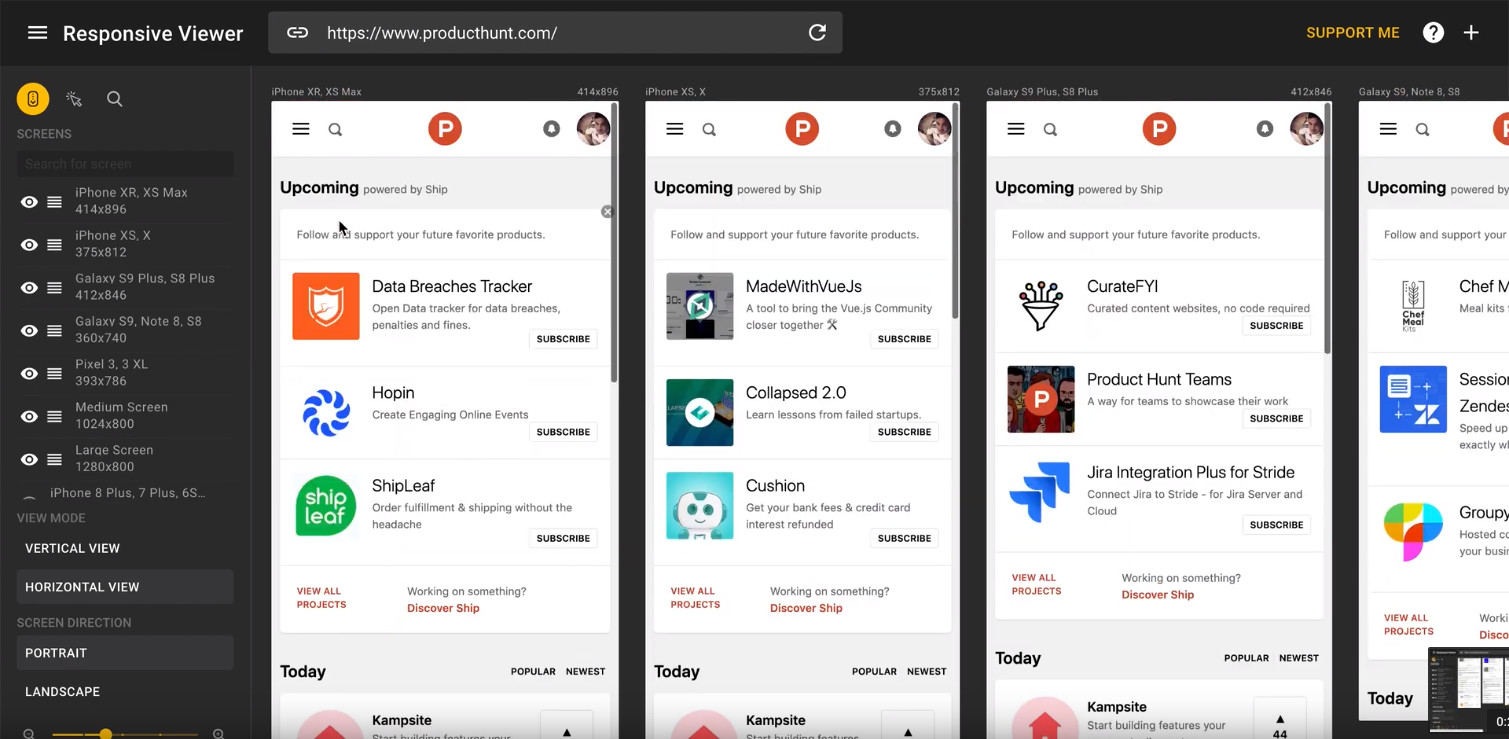Open notifications bell in Galaxy S9 Plus screen

click(x=1265, y=129)
